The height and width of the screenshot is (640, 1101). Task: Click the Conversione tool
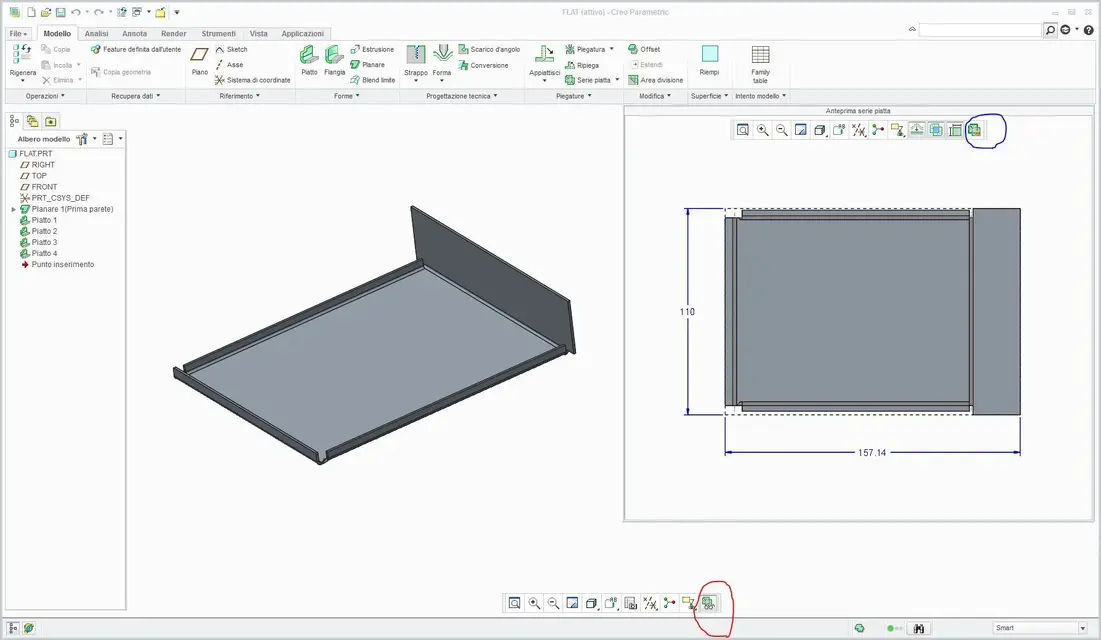[483, 65]
